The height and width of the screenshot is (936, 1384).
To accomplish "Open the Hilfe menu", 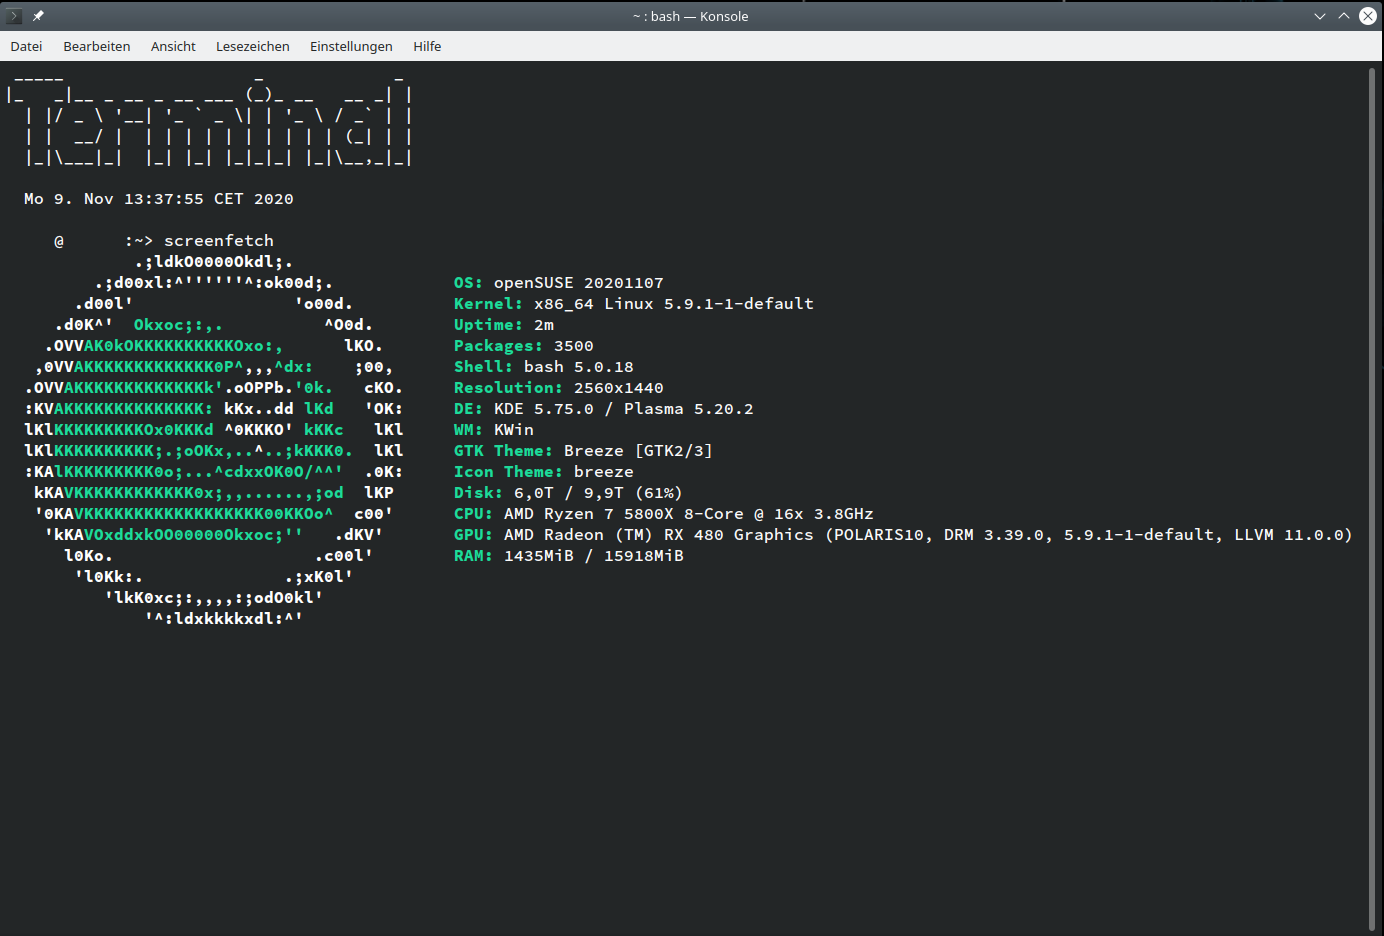I will [427, 46].
